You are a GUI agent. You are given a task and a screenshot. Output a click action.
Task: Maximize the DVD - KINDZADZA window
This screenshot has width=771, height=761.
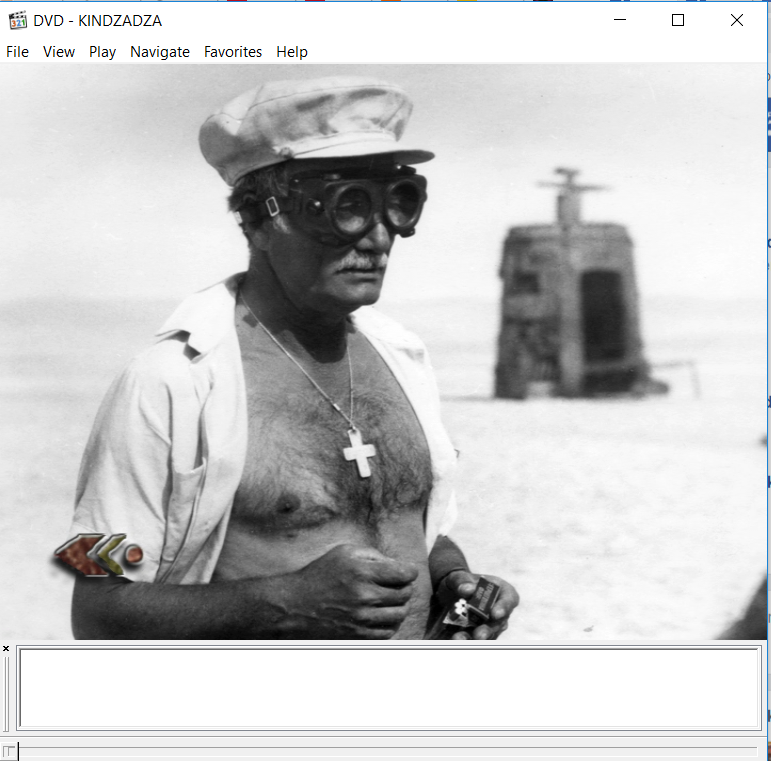(x=678, y=20)
